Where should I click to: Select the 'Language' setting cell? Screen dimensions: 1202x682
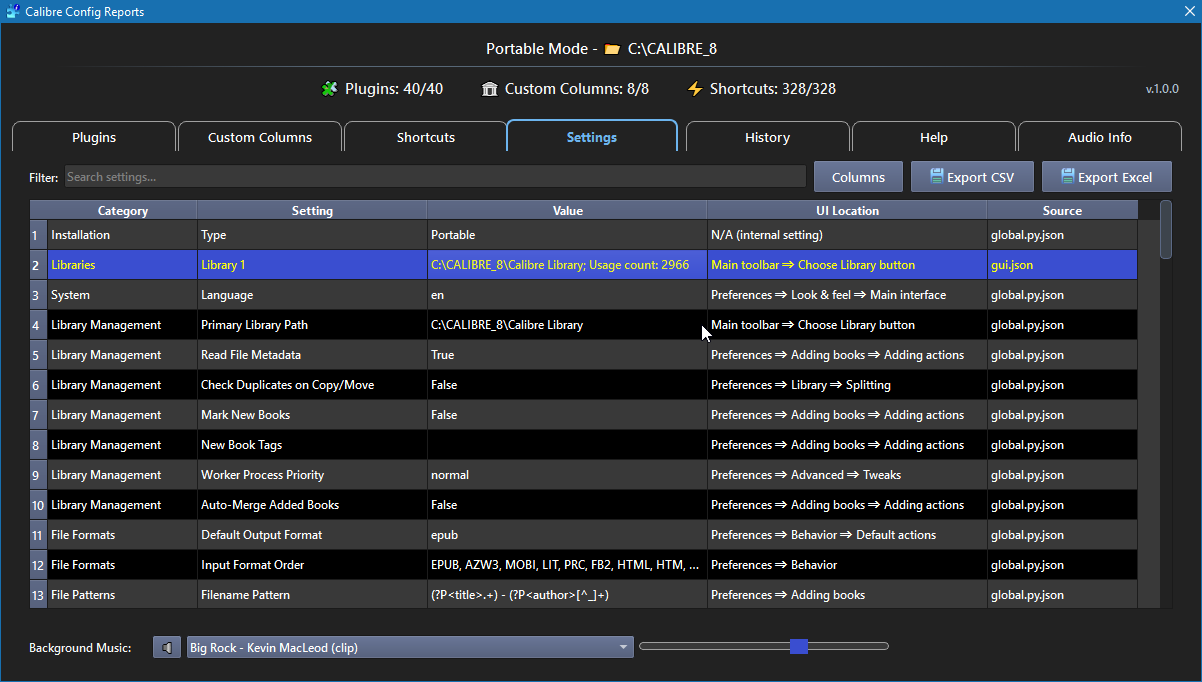point(312,295)
